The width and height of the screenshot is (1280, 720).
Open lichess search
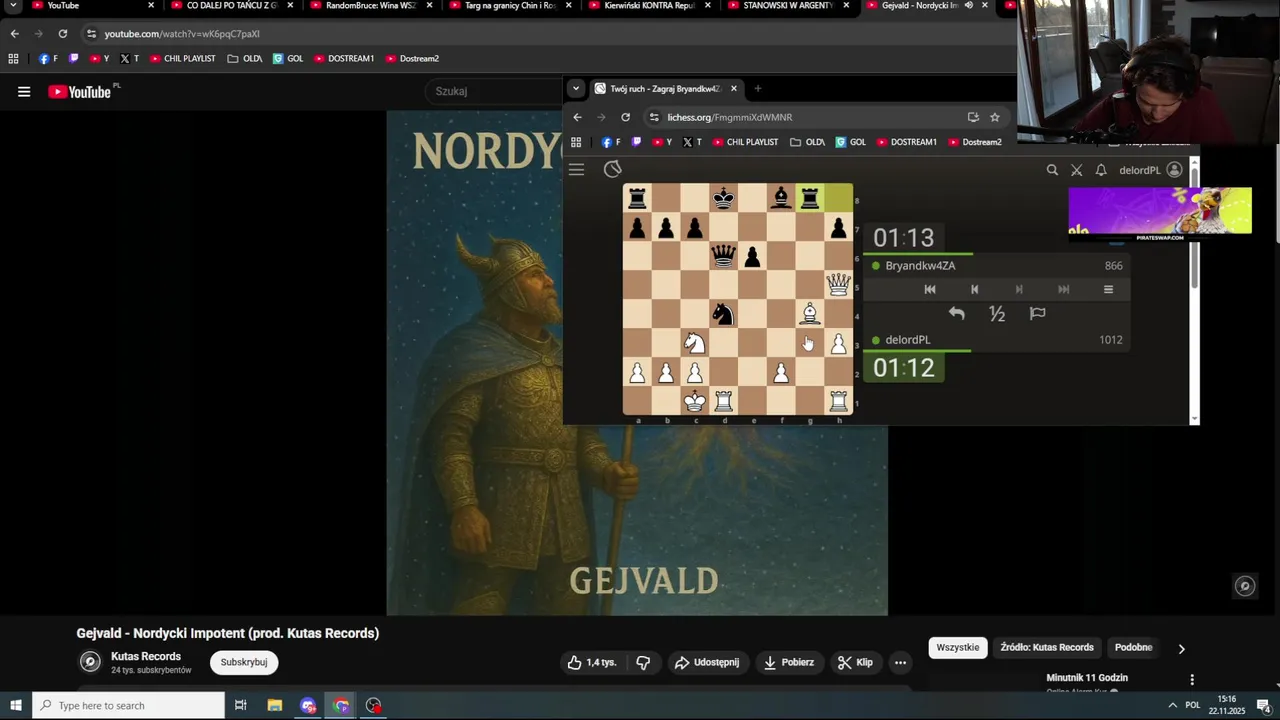click(x=1052, y=170)
